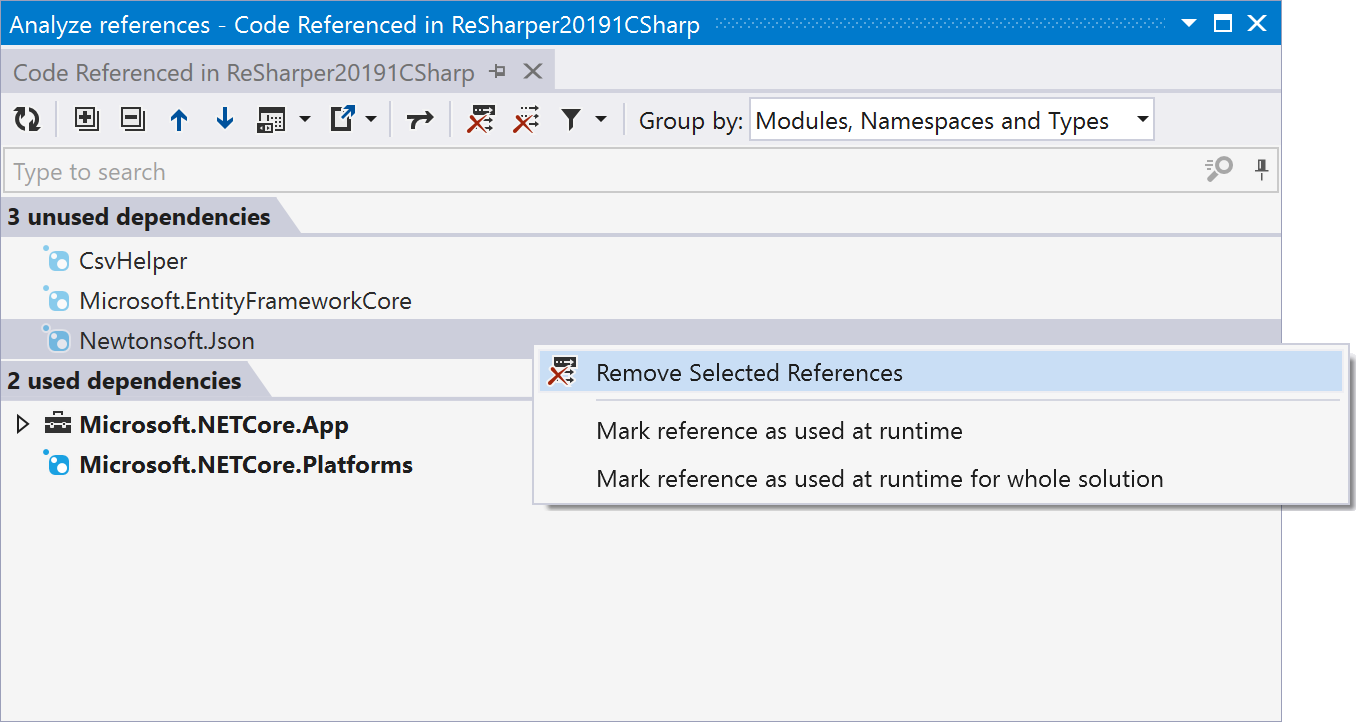The height and width of the screenshot is (722, 1356).
Task: Select Microsoft.NETCore.App dependency
Action: (x=214, y=425)
